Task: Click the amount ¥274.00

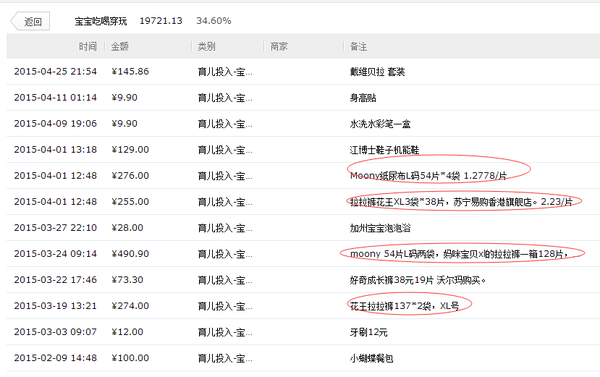Action: tap(130, 306)
